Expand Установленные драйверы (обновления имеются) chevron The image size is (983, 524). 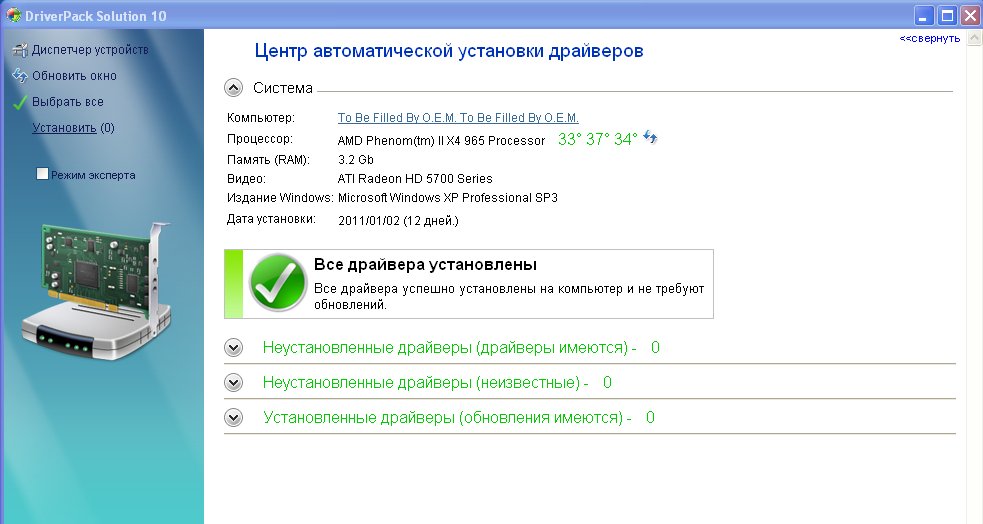[233, 418]
